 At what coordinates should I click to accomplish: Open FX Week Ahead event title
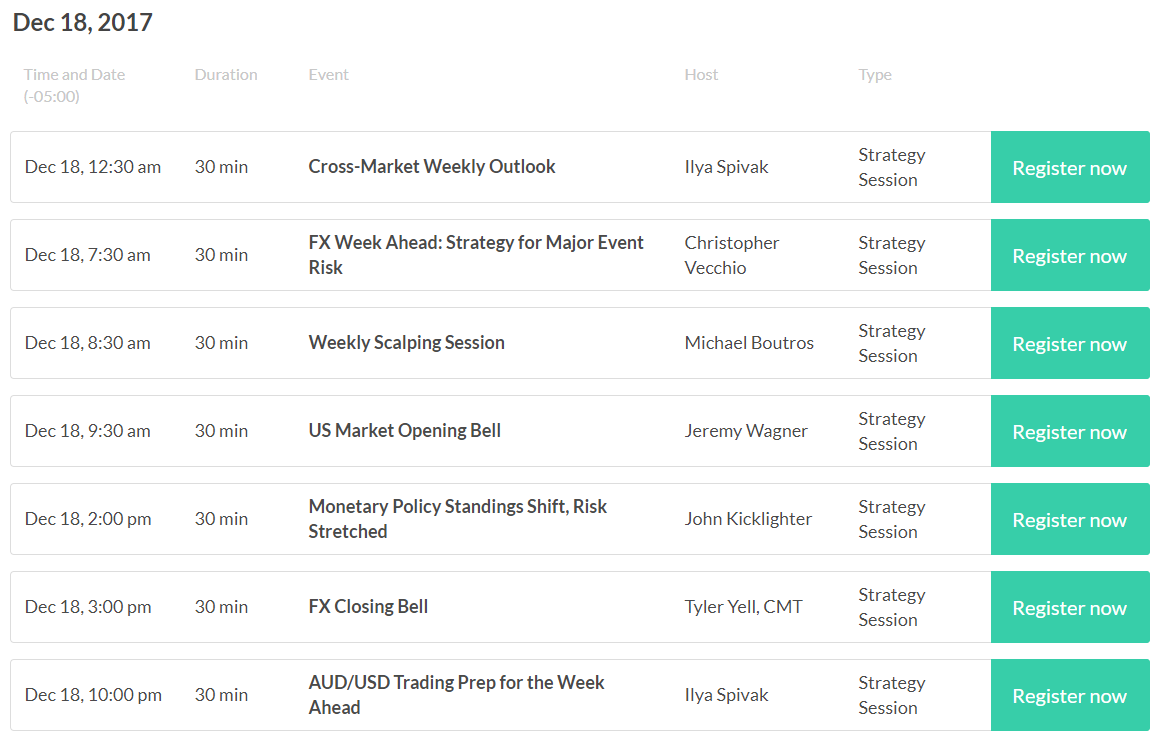[x=475, y=255]
